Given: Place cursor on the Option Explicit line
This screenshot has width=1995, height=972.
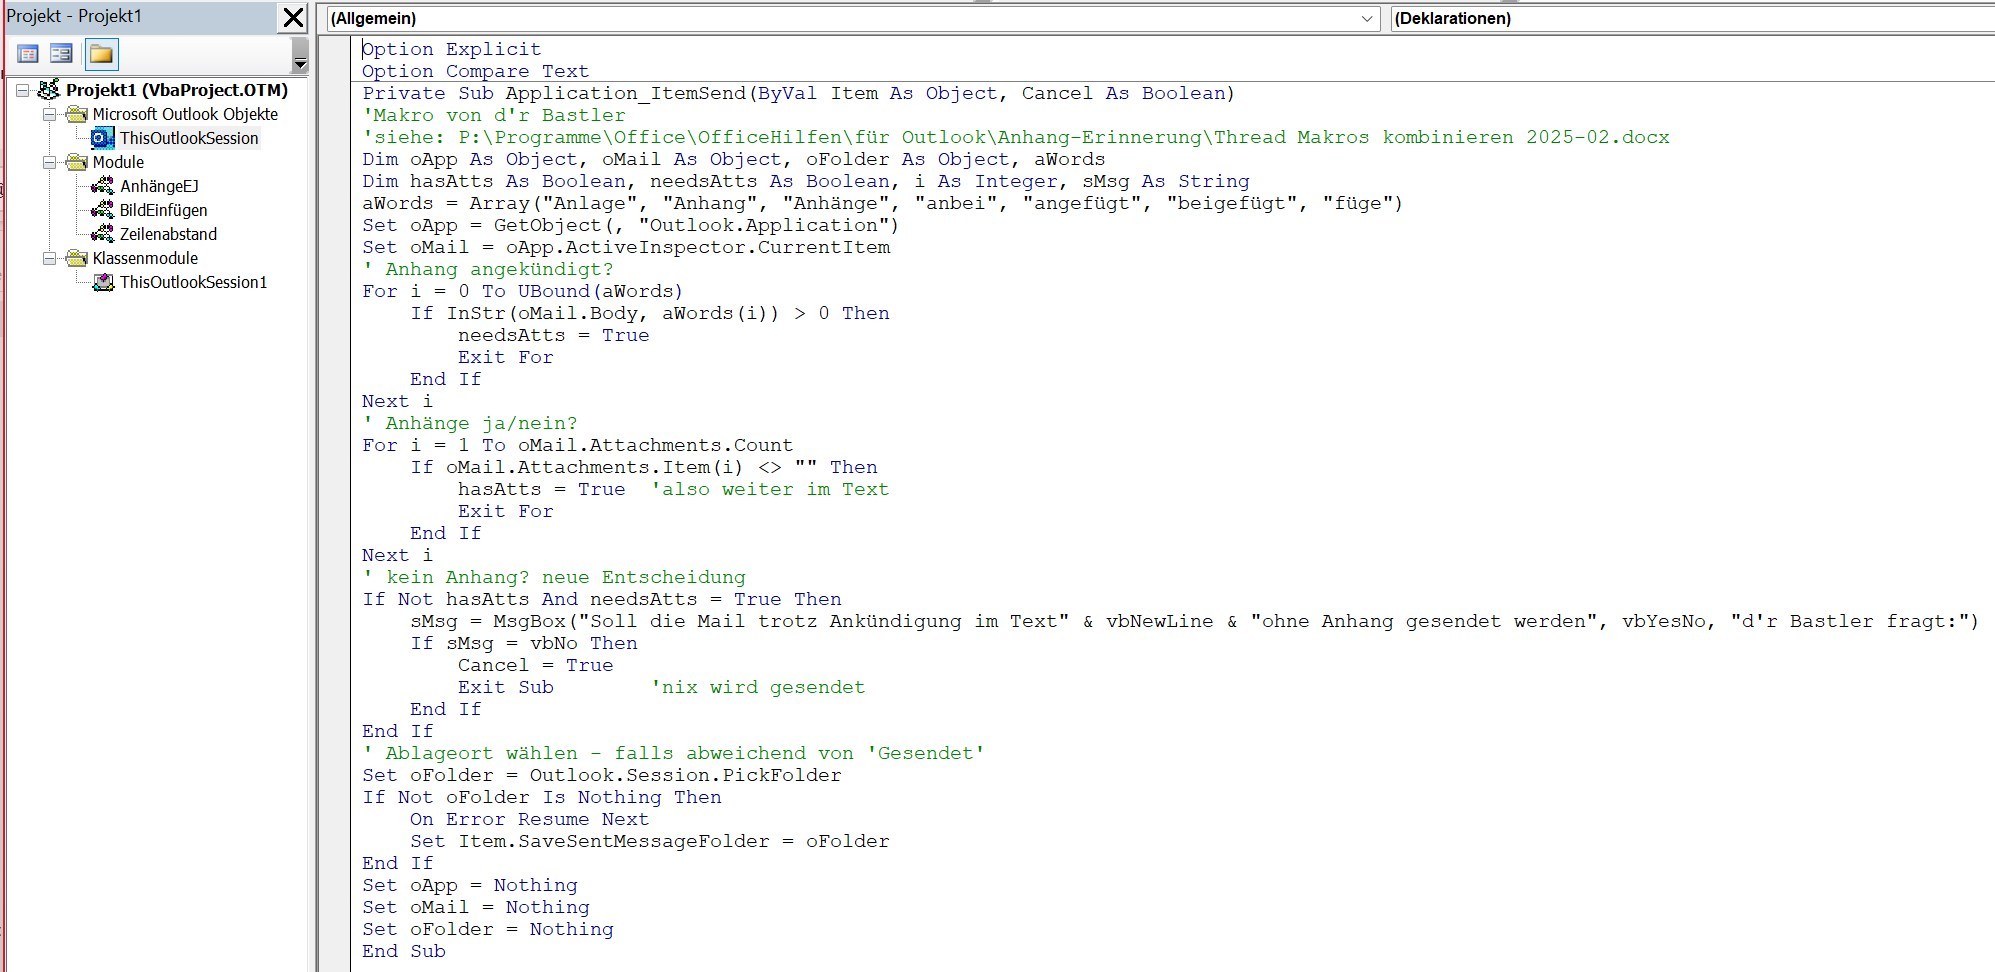Looking at the screenshot, I should coord(451,49).
